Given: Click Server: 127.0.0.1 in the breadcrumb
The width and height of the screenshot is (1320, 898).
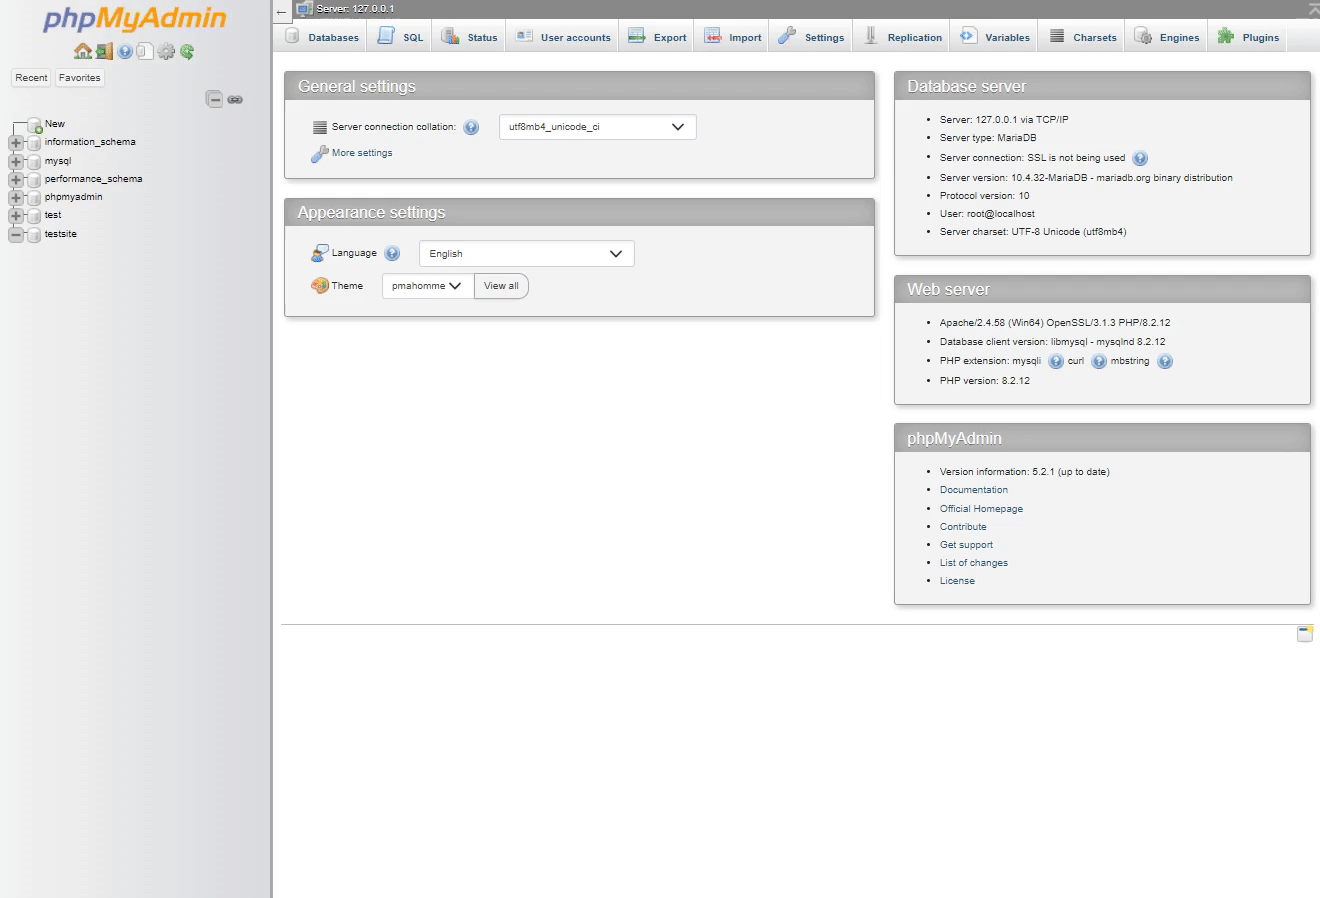Looking at the screenshot, I should tap(355, 9).
